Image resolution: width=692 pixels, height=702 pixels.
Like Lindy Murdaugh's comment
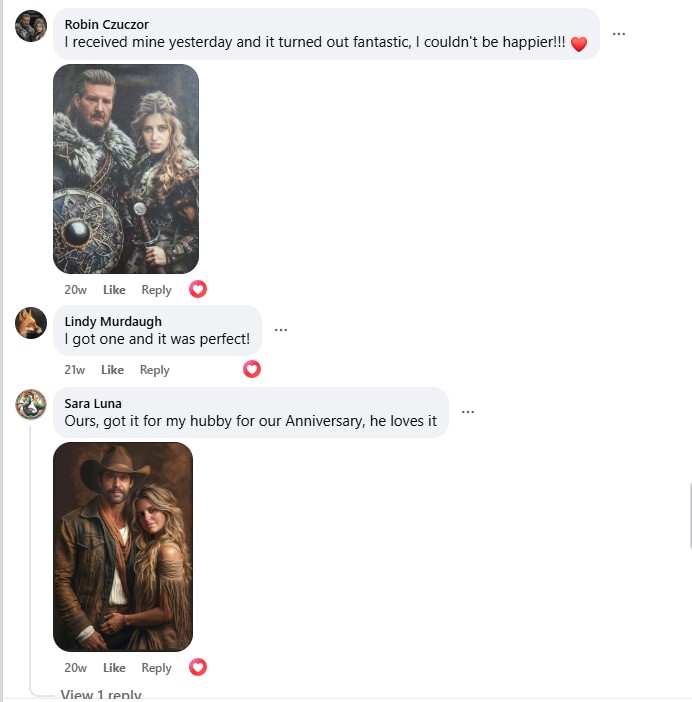(x=112, y=370)
